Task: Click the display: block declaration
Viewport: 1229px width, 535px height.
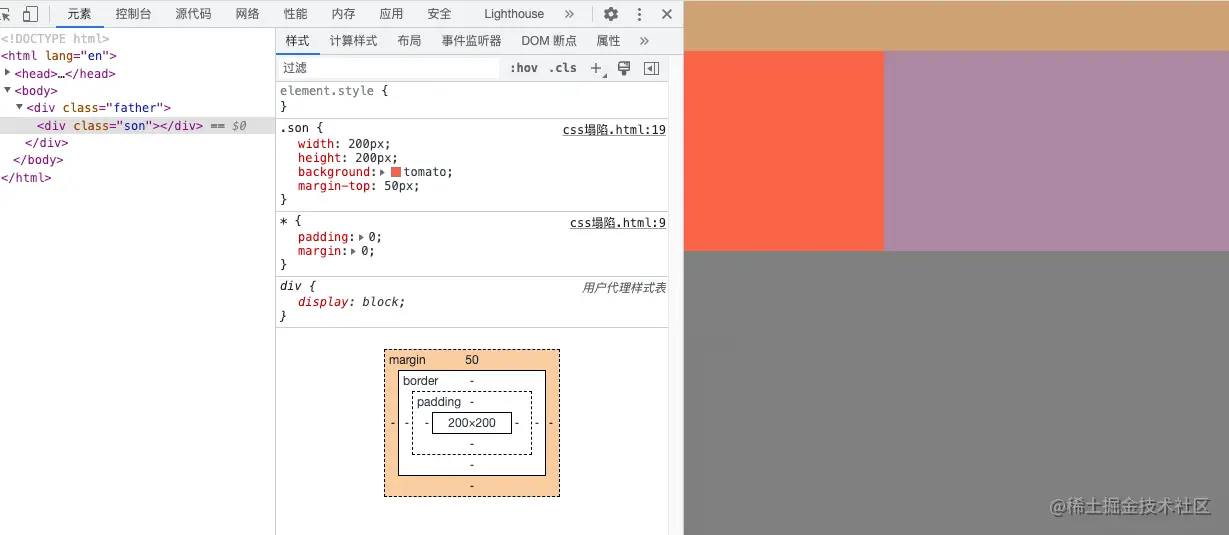Action: coord(352,302)
